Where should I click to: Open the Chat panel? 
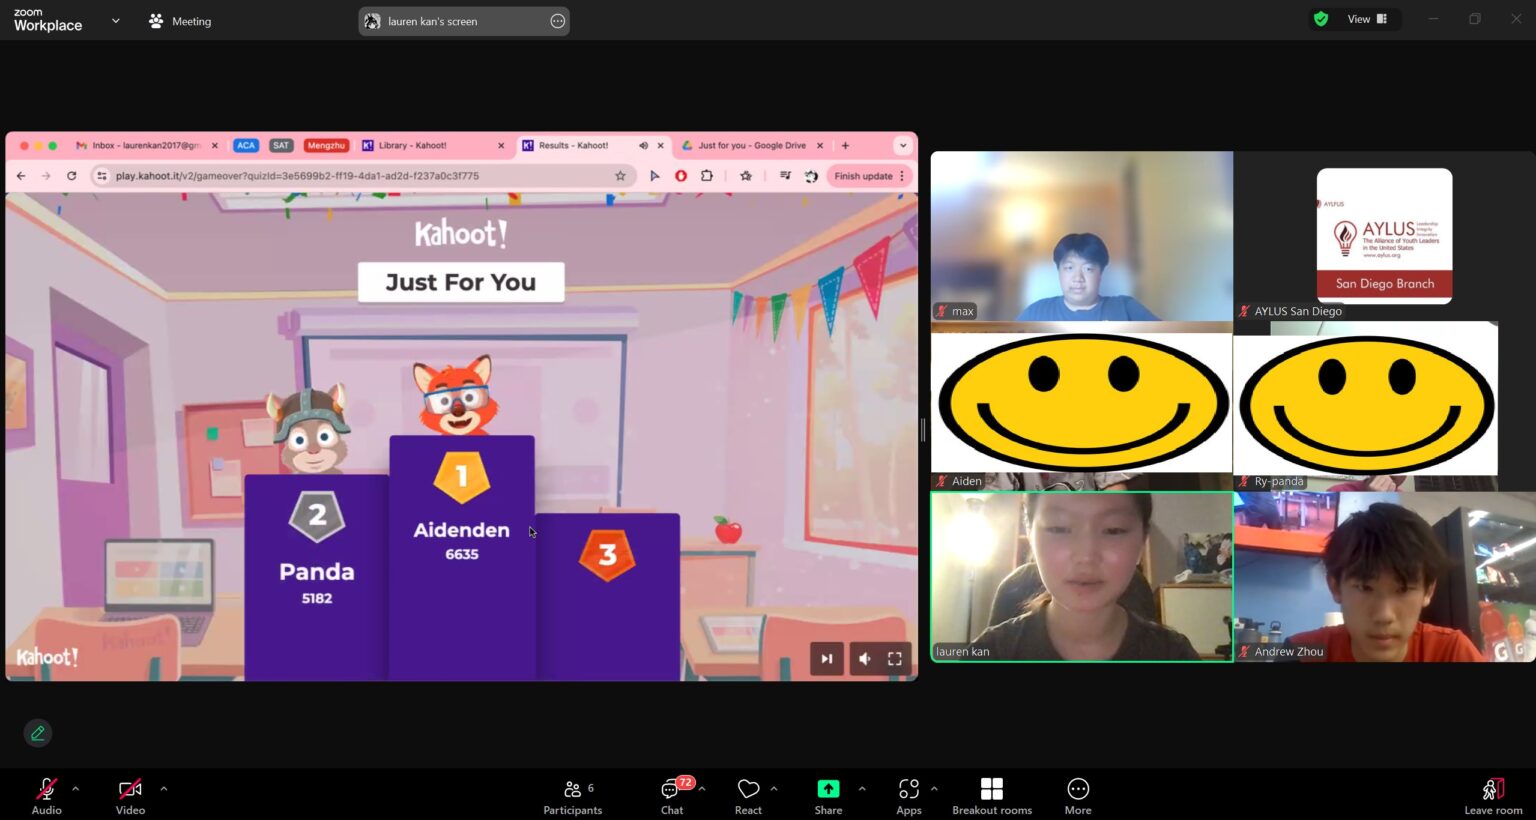[672, 796]
